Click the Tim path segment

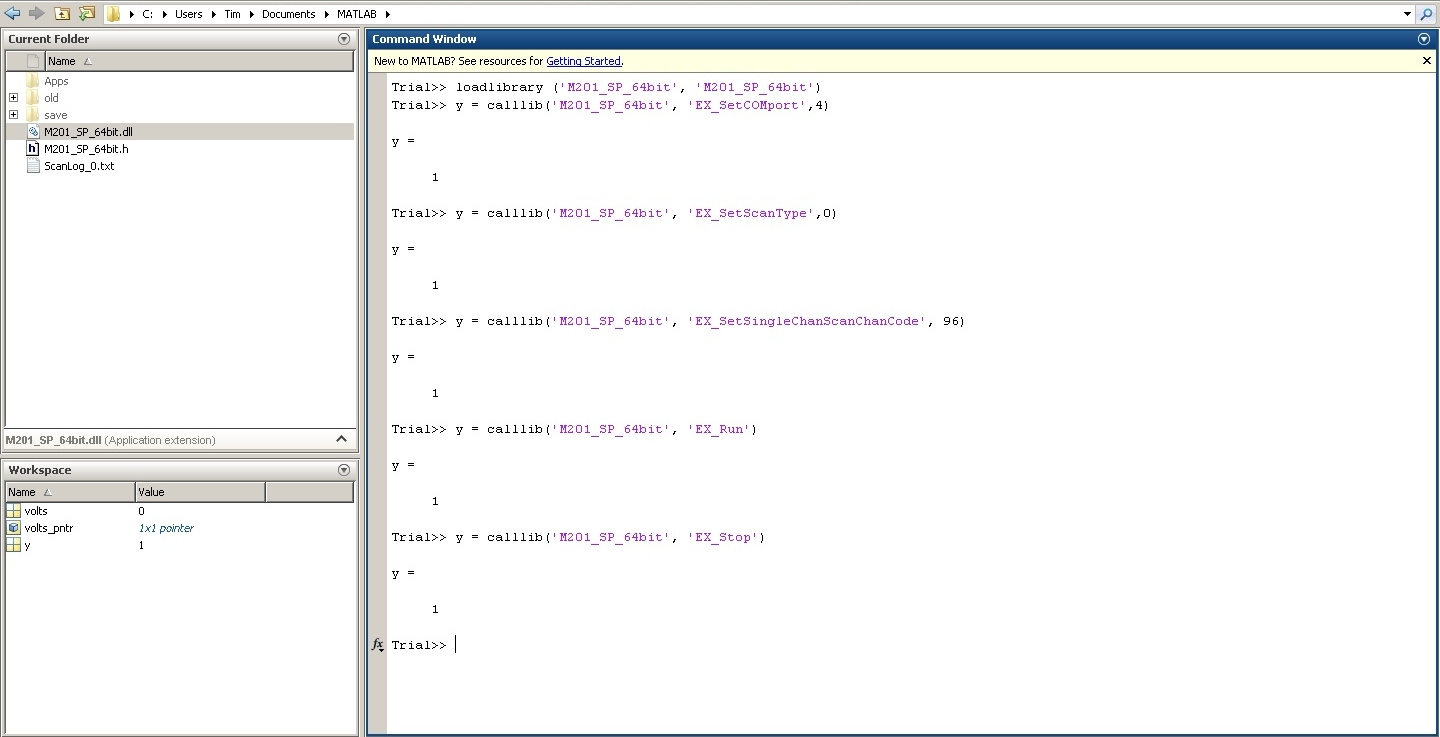[232, 14]
